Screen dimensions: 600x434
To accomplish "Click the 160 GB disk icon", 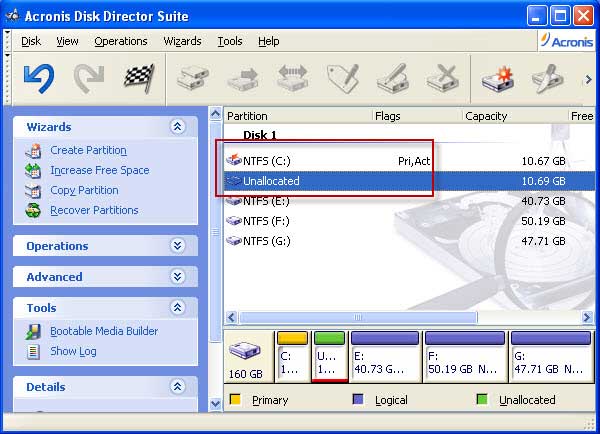I will pyautogui.click(x=245, y=352).
